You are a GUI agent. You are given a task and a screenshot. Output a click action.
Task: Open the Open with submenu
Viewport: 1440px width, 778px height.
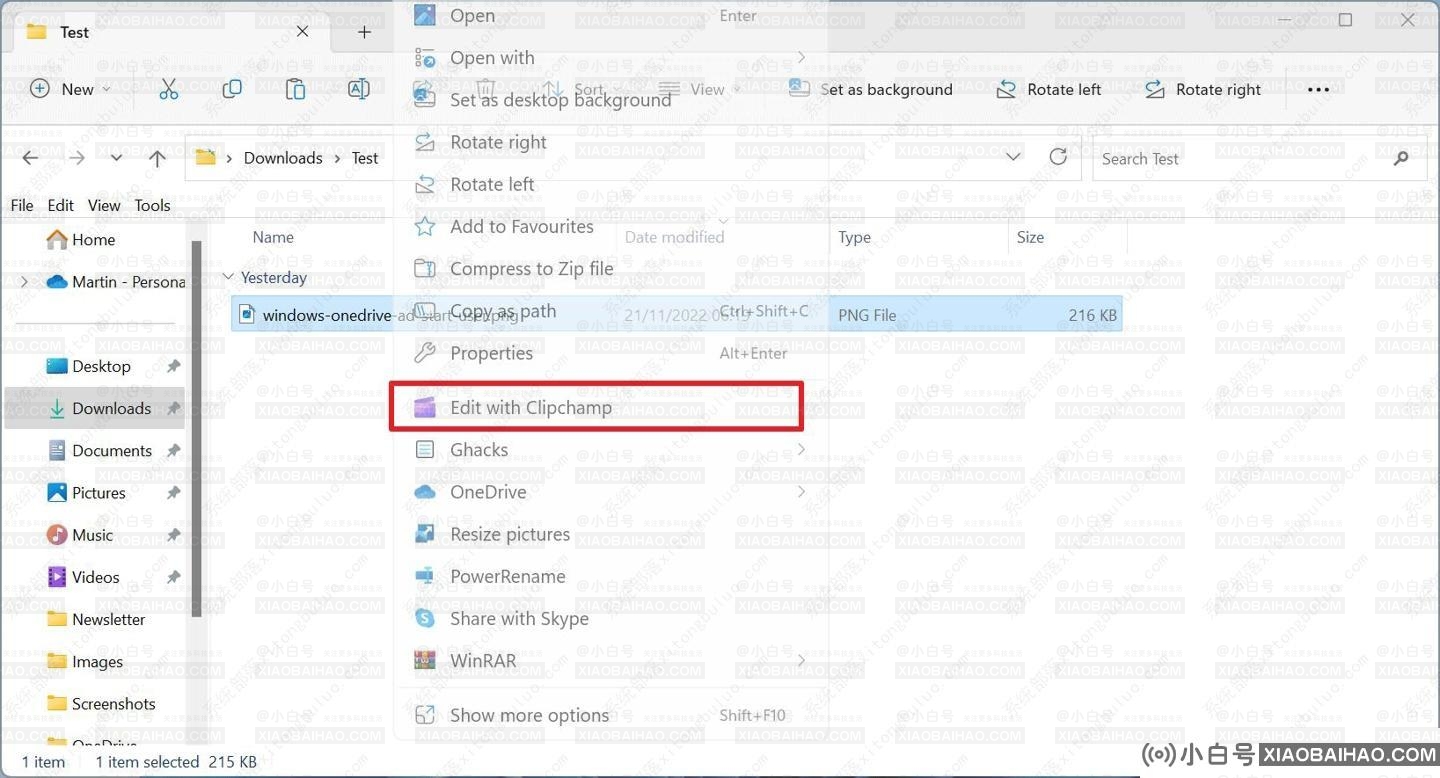coord(611,58)
